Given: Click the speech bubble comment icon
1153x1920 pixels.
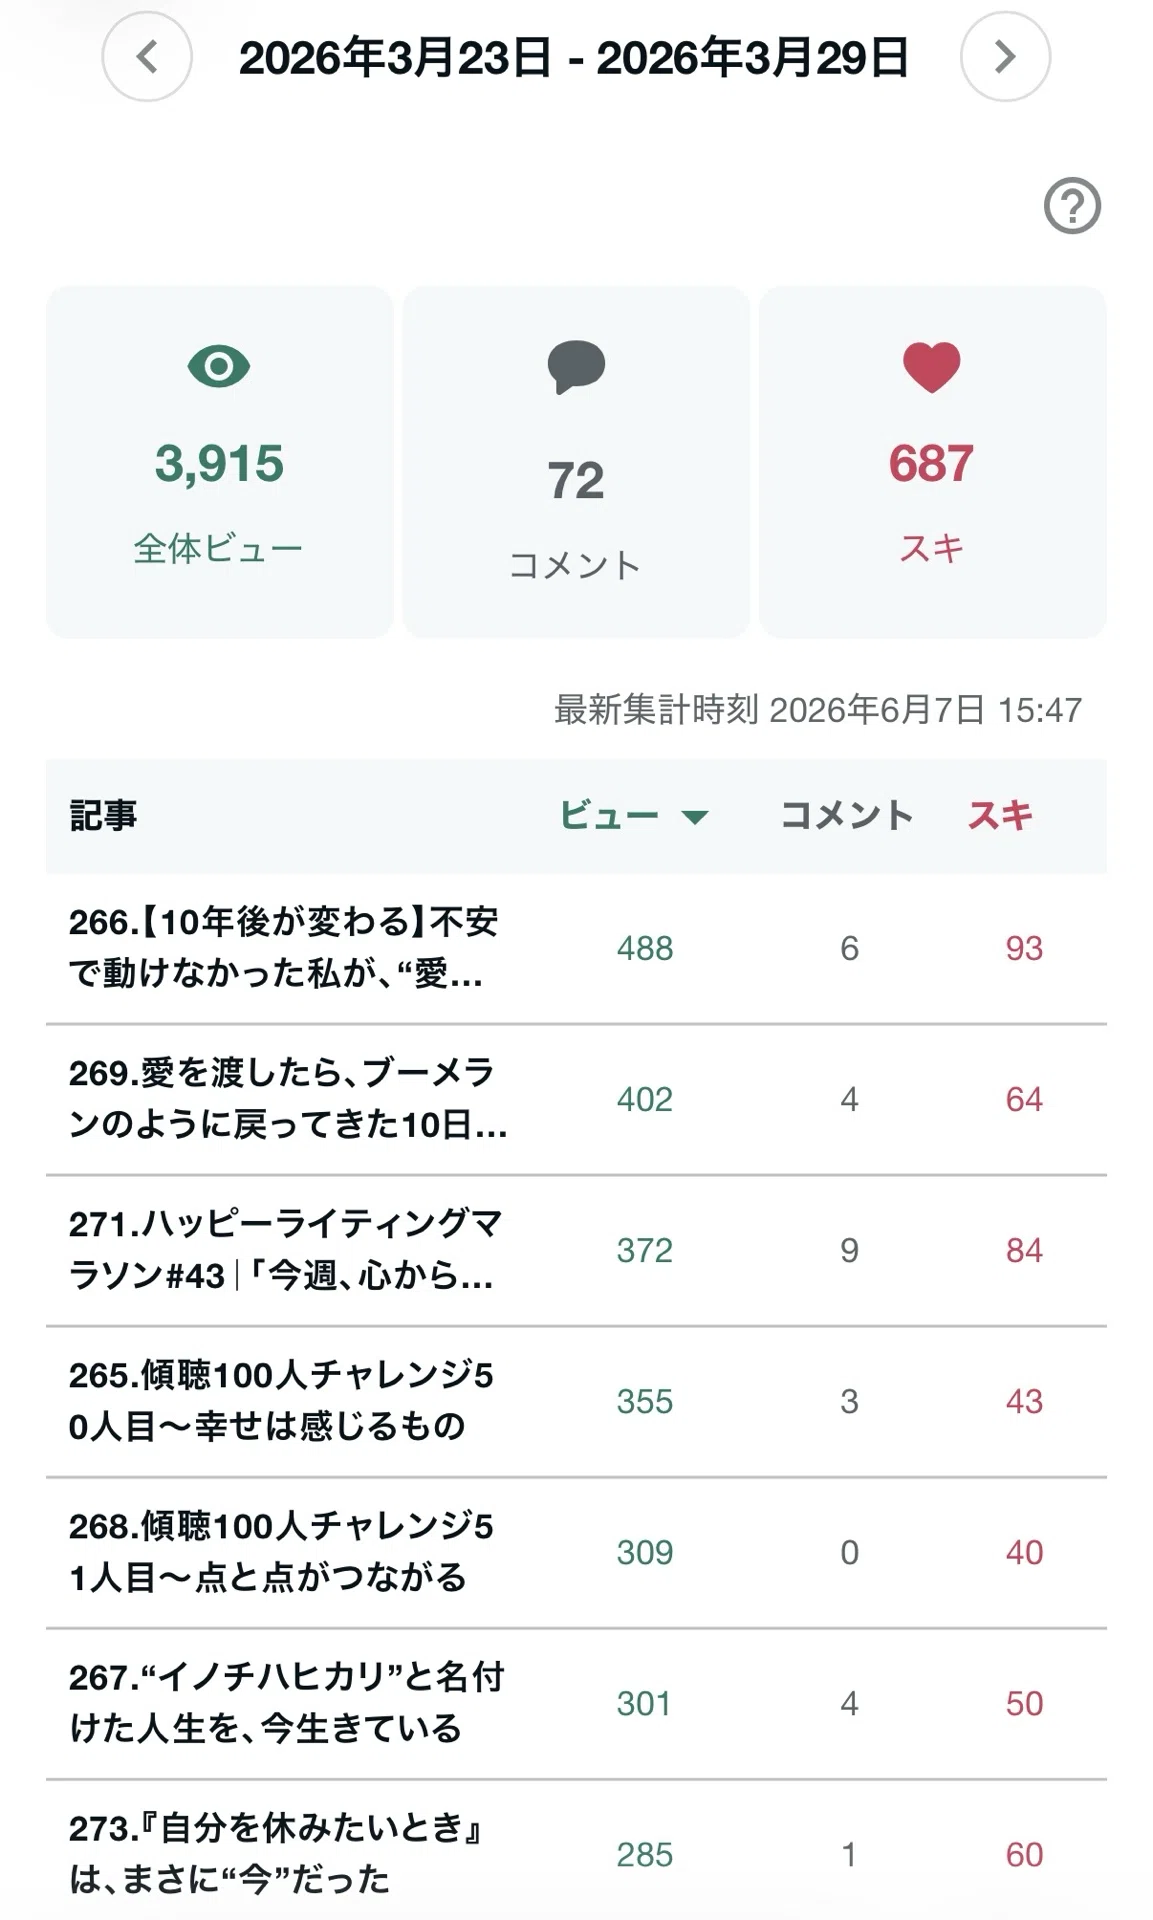Looking at the screenshot, I should (576, 367).
